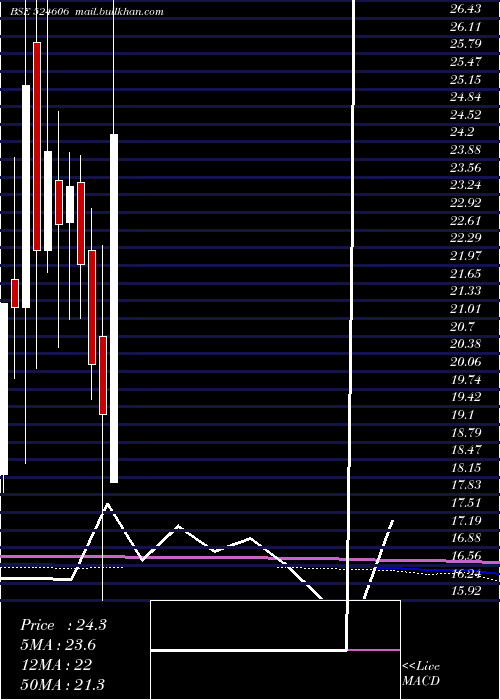Click the 'BSE 524606 mail.bullkhan.com' header text
Viewport: 500px width, 700px height.
[x=87, y=12]
